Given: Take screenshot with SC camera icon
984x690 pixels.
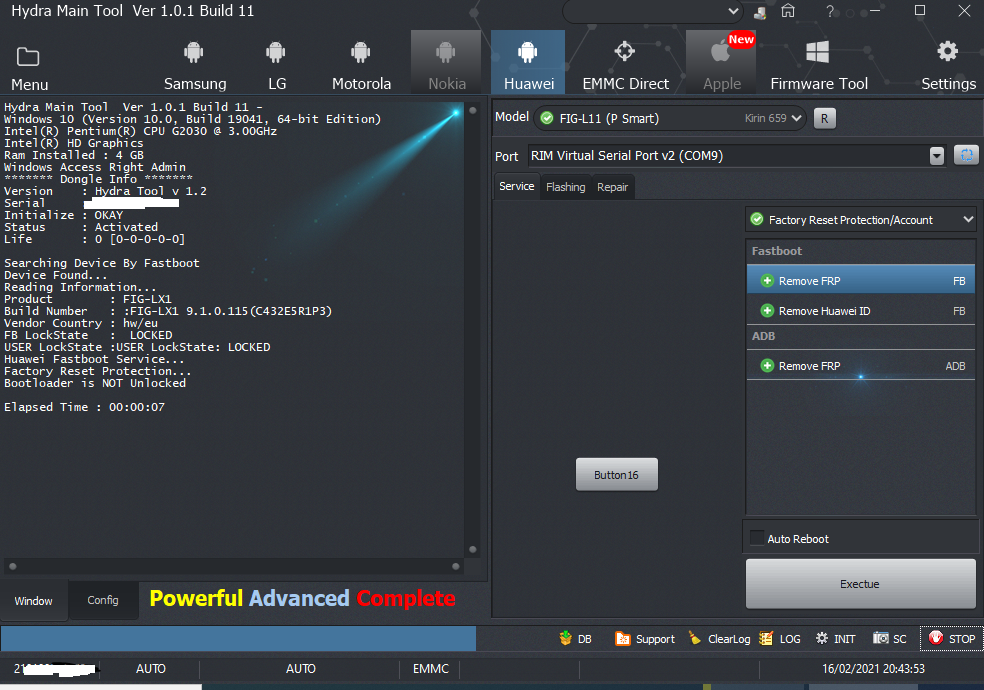Looking at the screenshot, I should [x=880, y=639].
